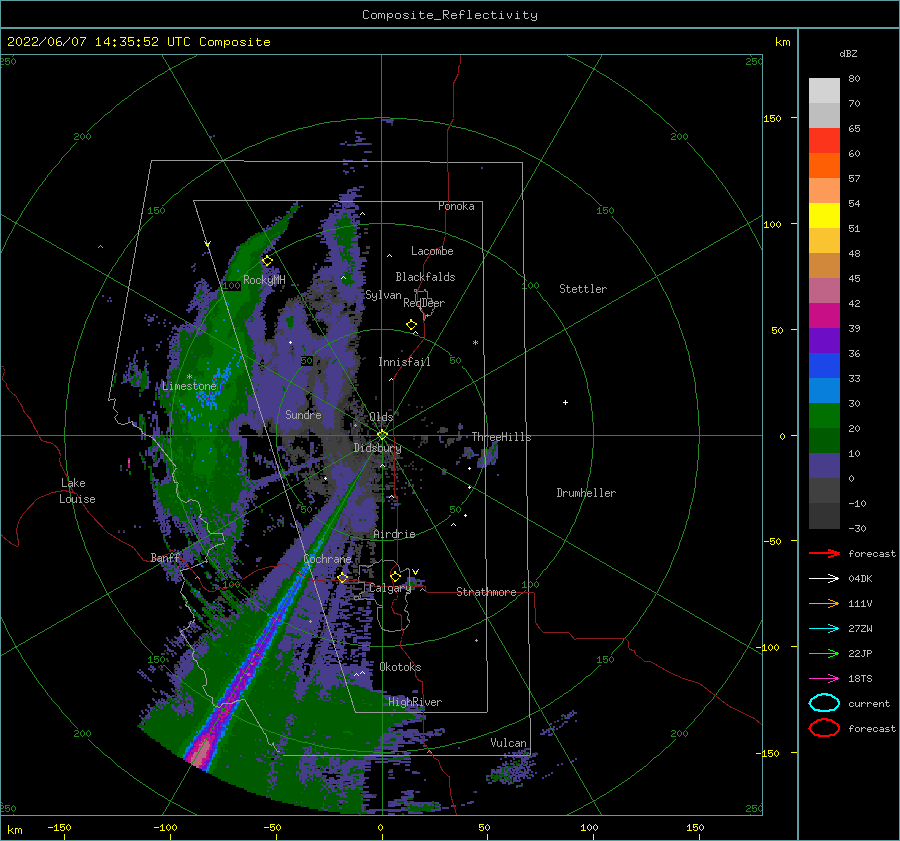The height and width of the screenshot is (841, 900).
Task: Click the RedDeer city label
Action: pos(424,303)
